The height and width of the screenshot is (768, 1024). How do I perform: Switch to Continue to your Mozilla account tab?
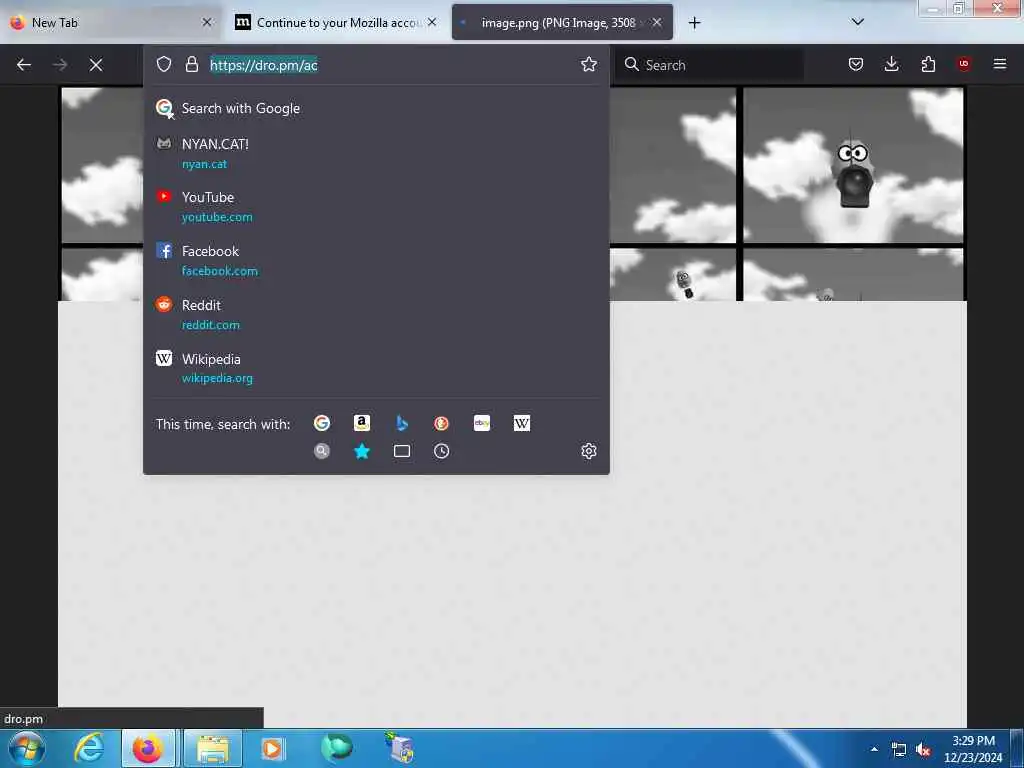tap(336, 22)
